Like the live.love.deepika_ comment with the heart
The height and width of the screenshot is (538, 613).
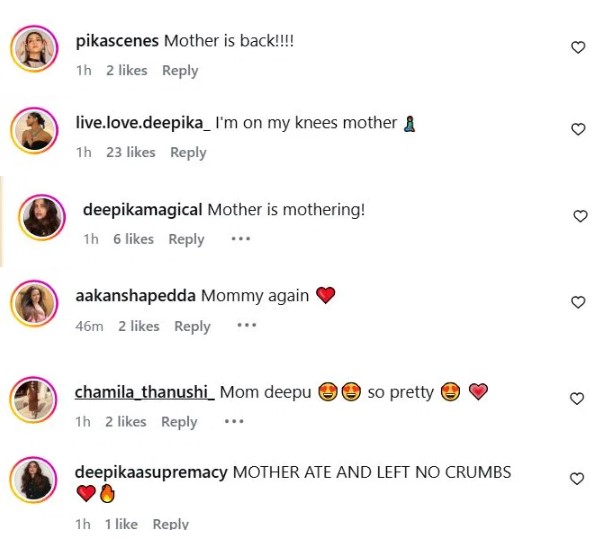tap(577, 129)
